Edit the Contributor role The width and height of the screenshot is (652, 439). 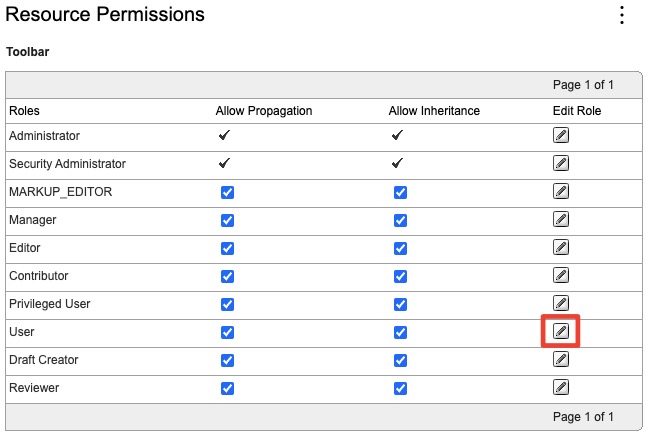pos(561,275)
